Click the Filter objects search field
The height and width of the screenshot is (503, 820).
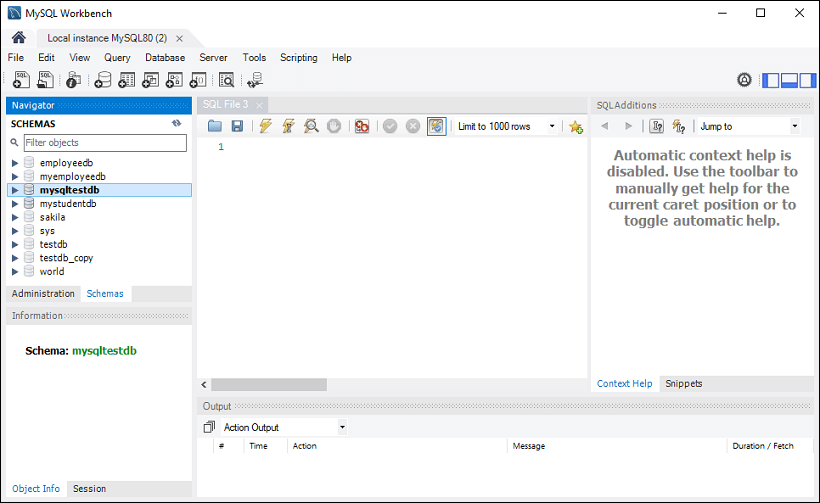[105, 143]
